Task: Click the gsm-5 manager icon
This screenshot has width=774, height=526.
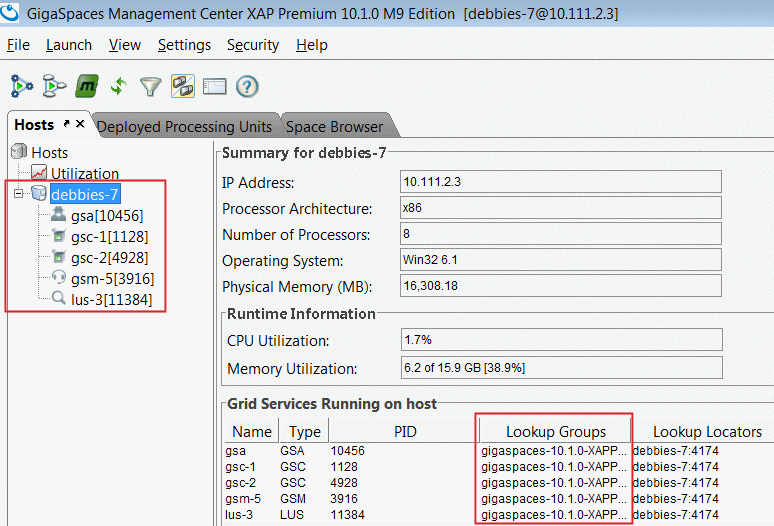Action: coord(59,277)
